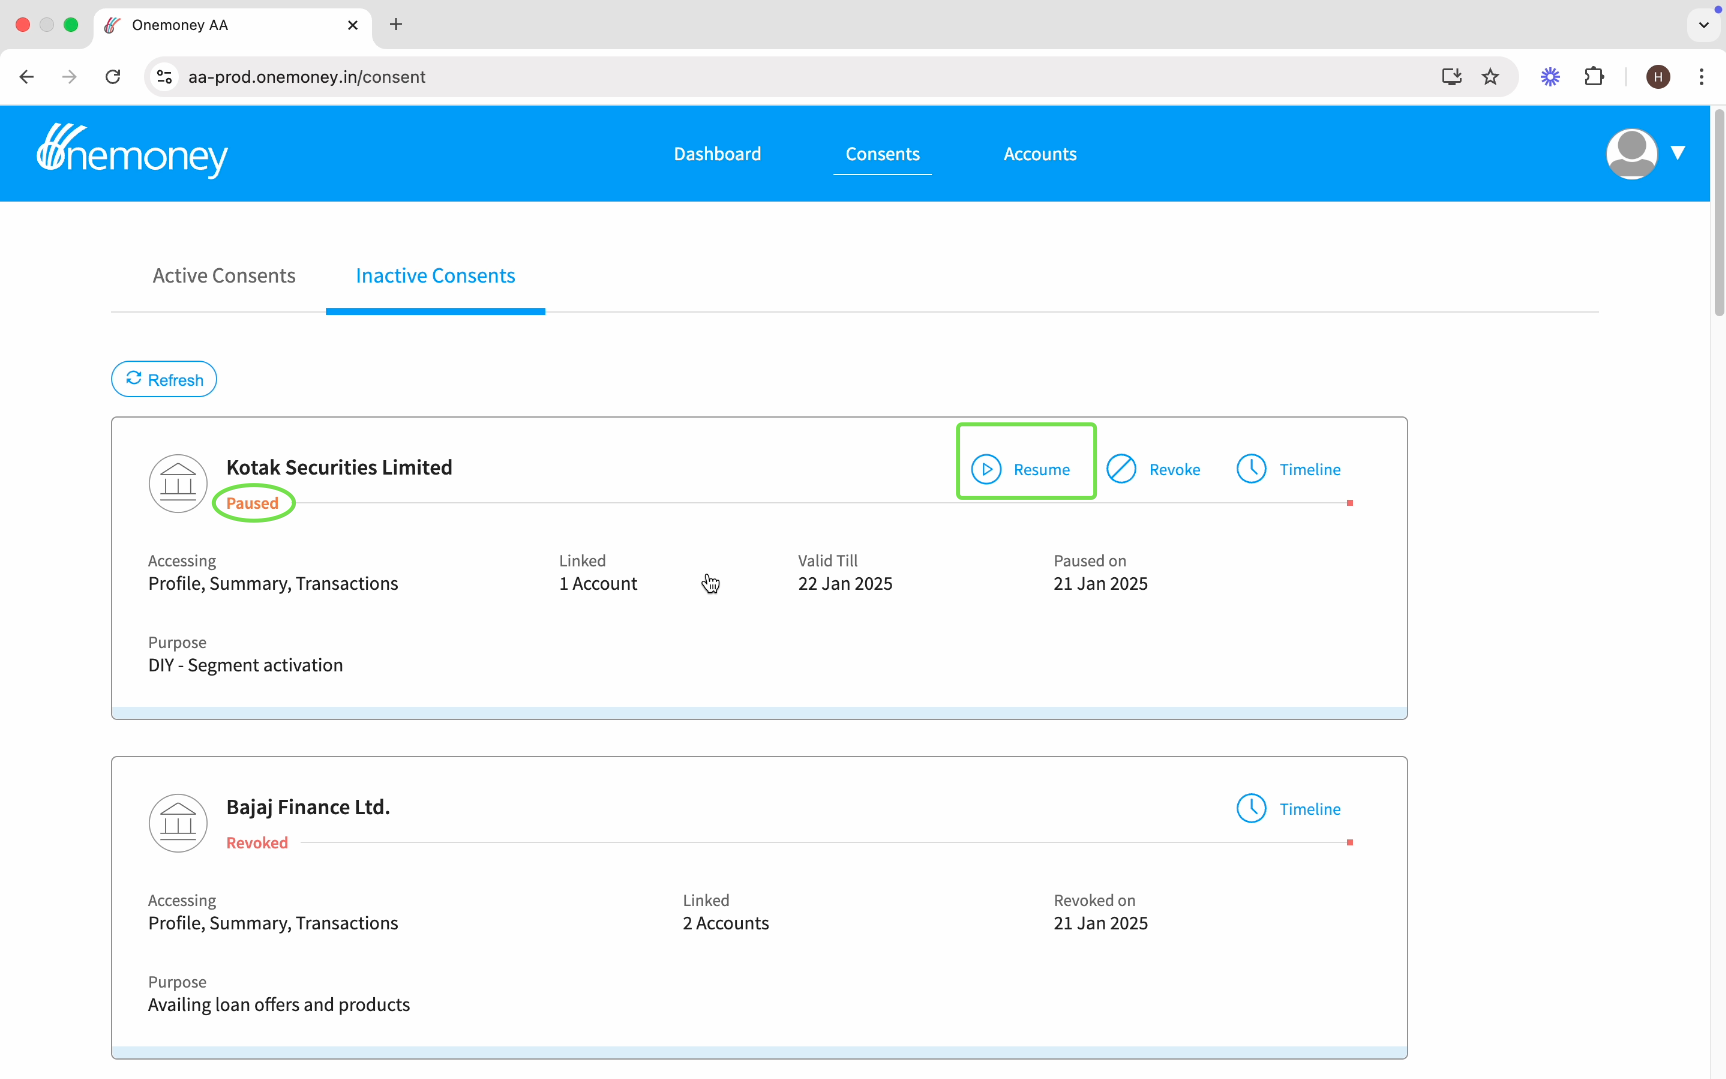
Task: Click the blue snowflake extension icon
Action: [1550, 77]
